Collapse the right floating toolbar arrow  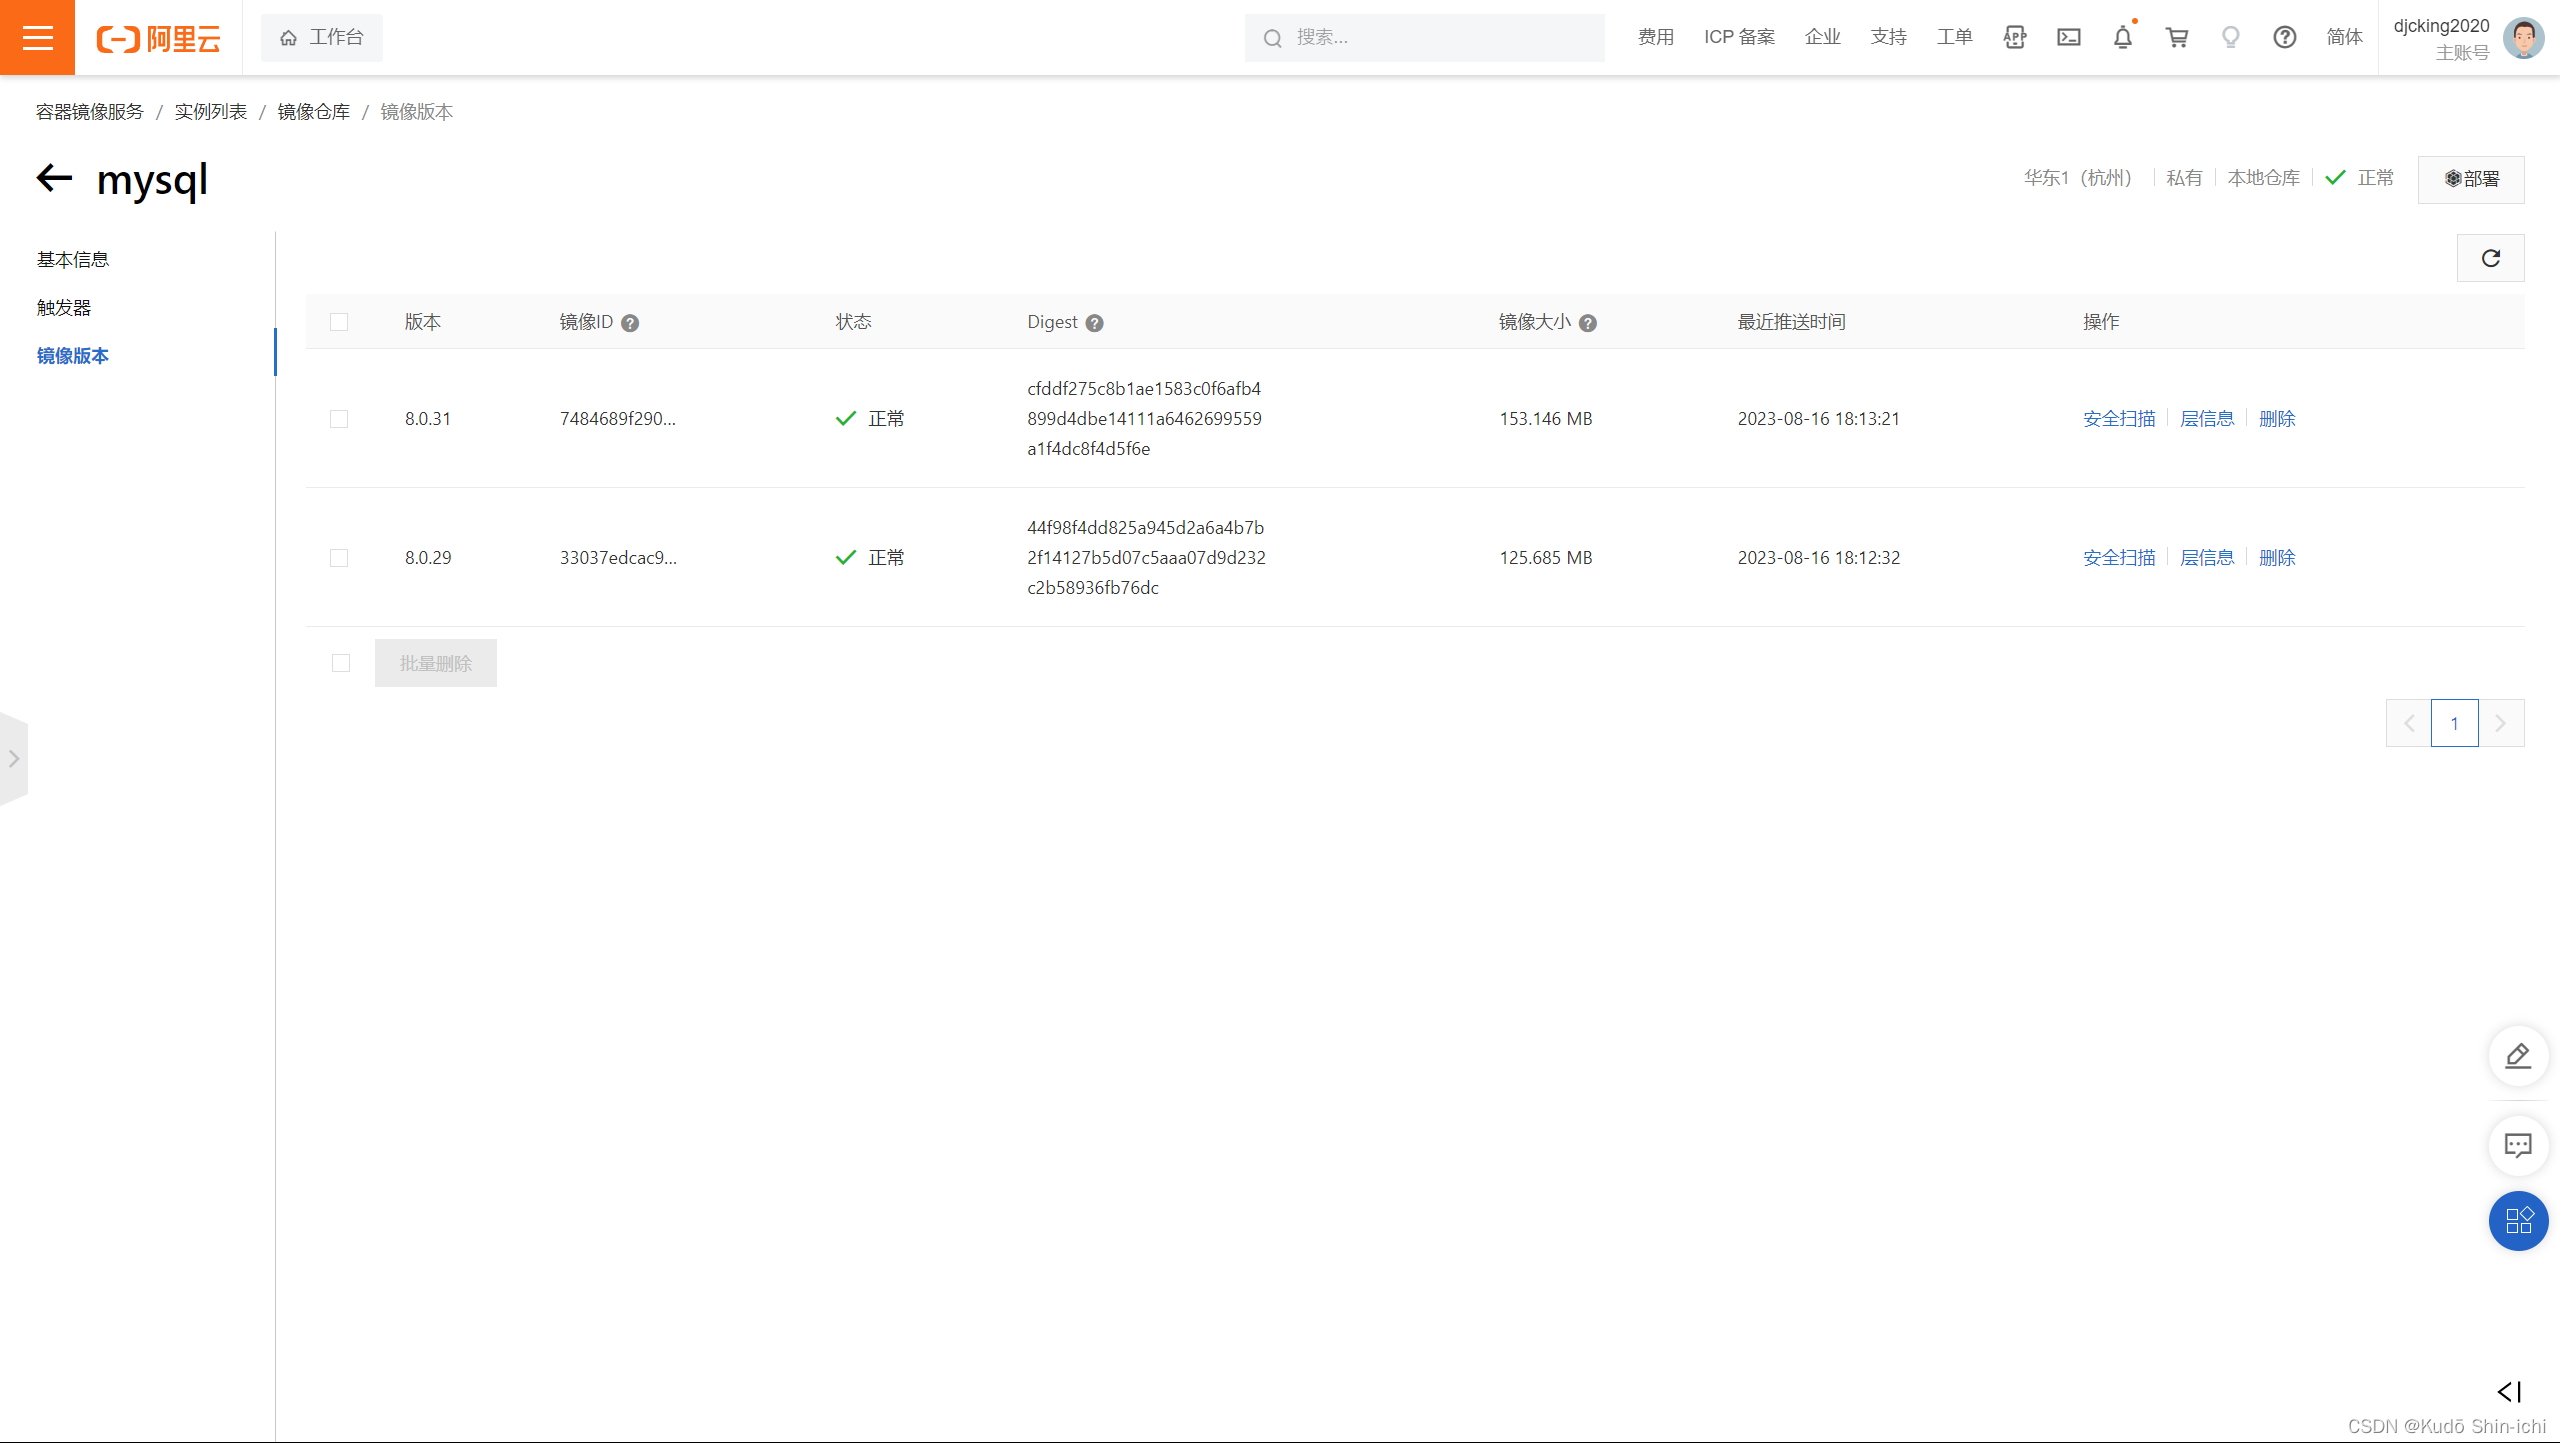click(x=2509, y=1391)
